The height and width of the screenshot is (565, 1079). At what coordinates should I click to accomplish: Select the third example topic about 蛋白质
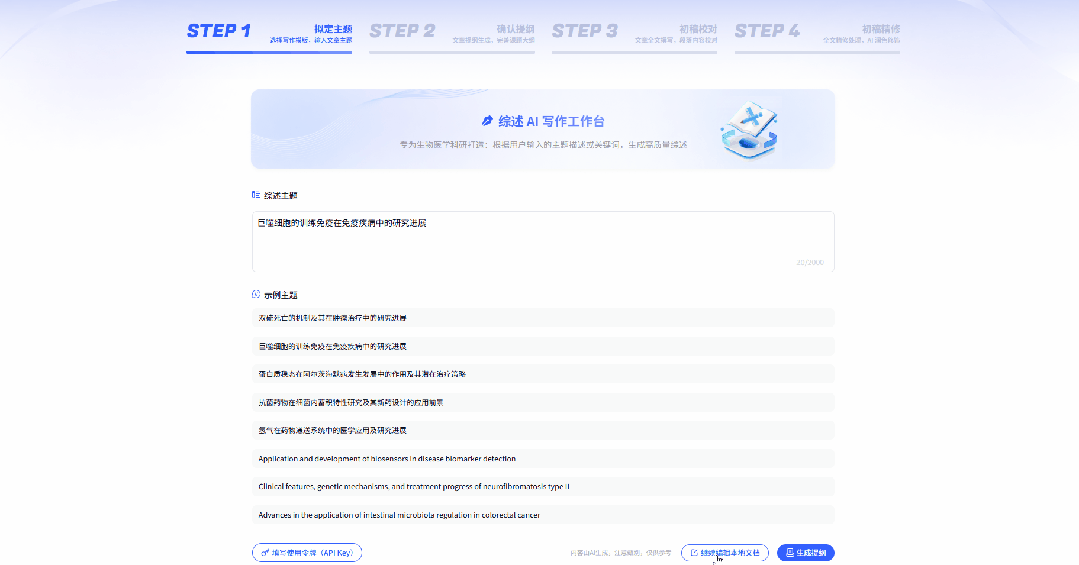[543, 374]
